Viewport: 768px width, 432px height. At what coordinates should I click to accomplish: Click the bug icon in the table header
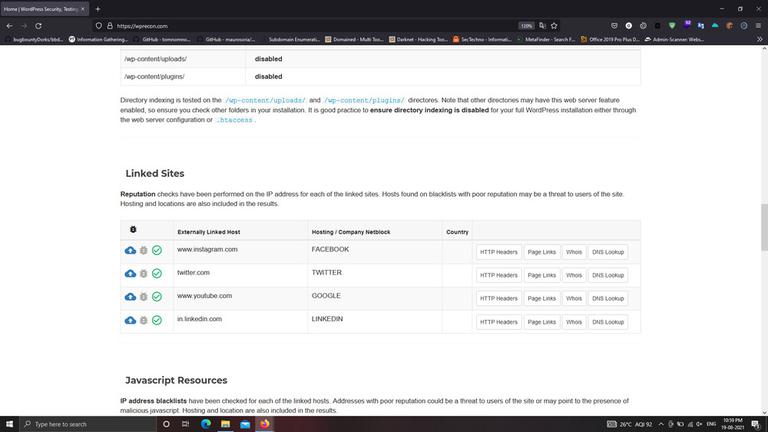coord(133,229)
